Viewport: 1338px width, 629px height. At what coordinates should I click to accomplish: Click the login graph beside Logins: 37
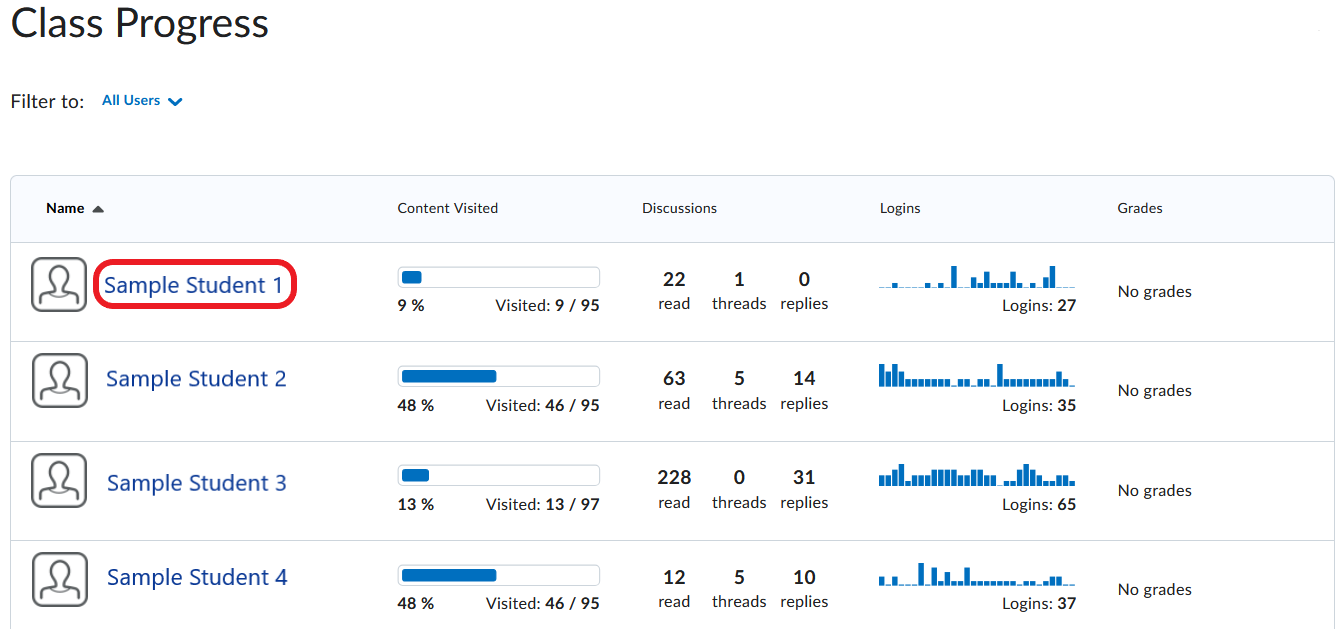(x=975, y=578)
